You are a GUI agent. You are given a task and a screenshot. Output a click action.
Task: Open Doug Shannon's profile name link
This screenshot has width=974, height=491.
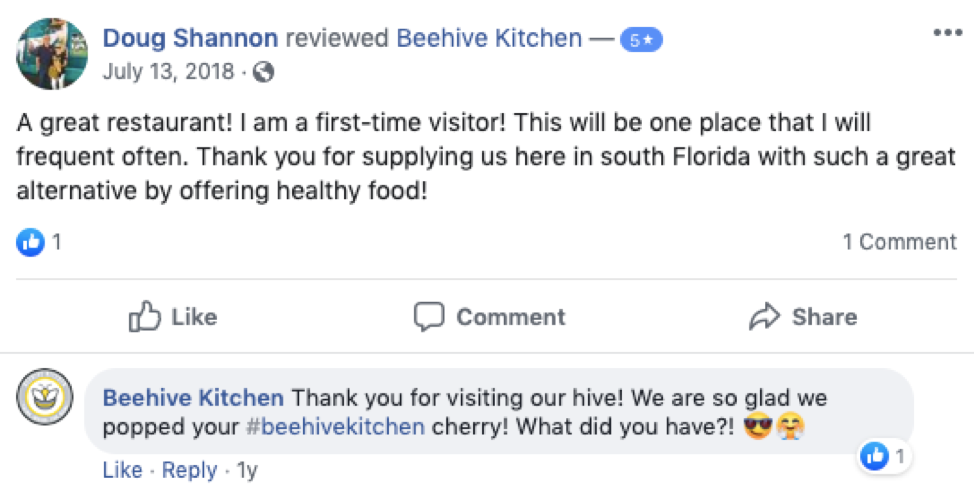pos(190,39)
